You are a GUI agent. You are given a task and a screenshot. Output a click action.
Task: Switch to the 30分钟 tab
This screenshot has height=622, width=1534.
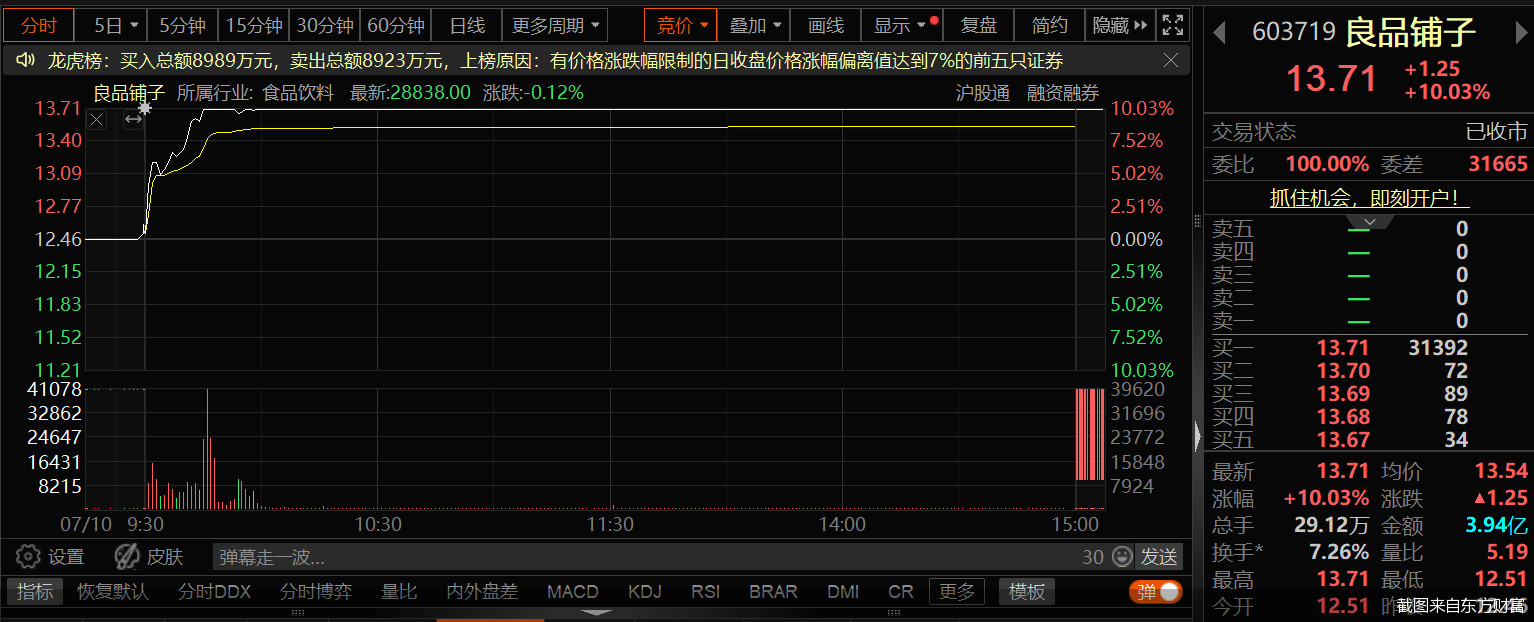coord(325,25)
